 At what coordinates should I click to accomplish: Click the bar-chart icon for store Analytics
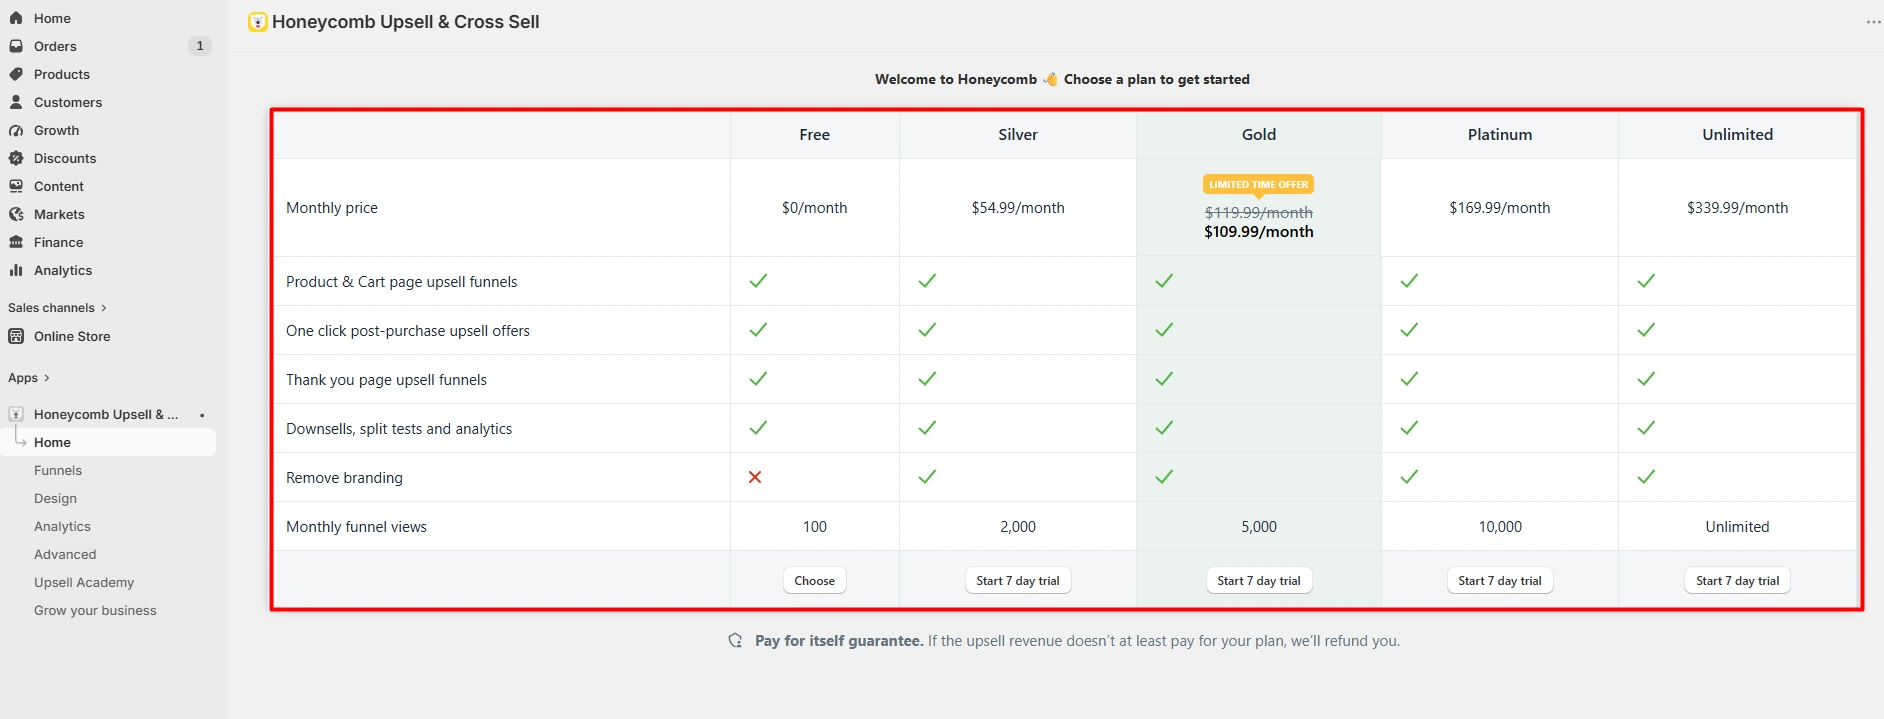[x=16, y=270]
